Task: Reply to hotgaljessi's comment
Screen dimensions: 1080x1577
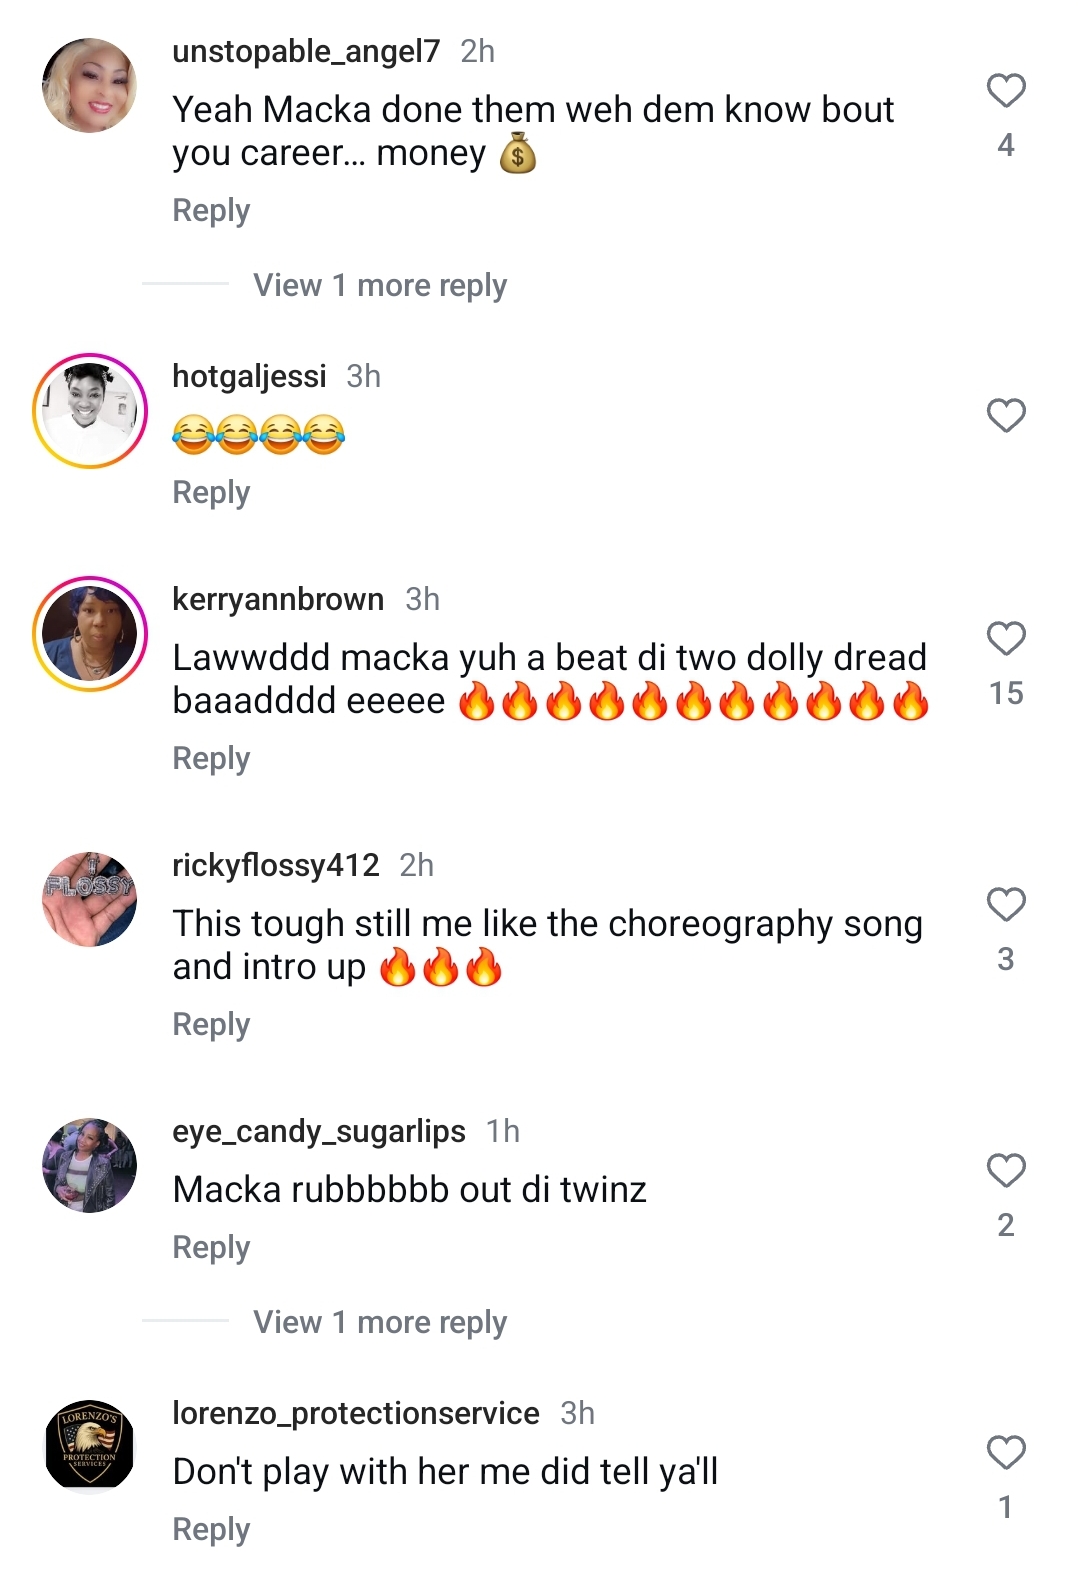Action: click(211, 493)
